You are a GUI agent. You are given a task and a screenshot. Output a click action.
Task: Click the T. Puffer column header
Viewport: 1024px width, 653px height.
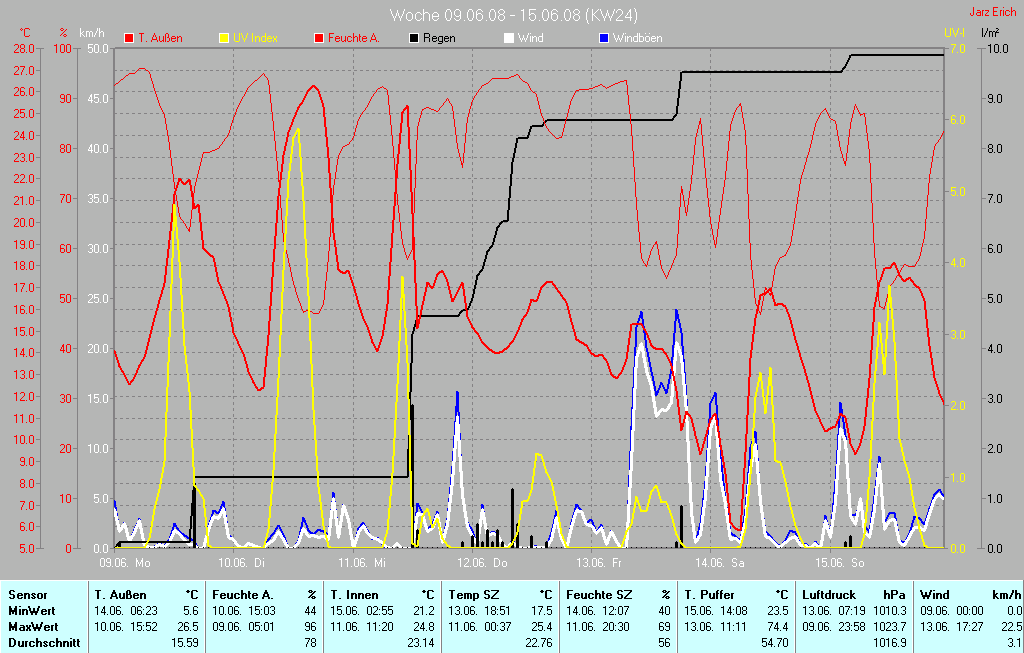coord(708,595)
